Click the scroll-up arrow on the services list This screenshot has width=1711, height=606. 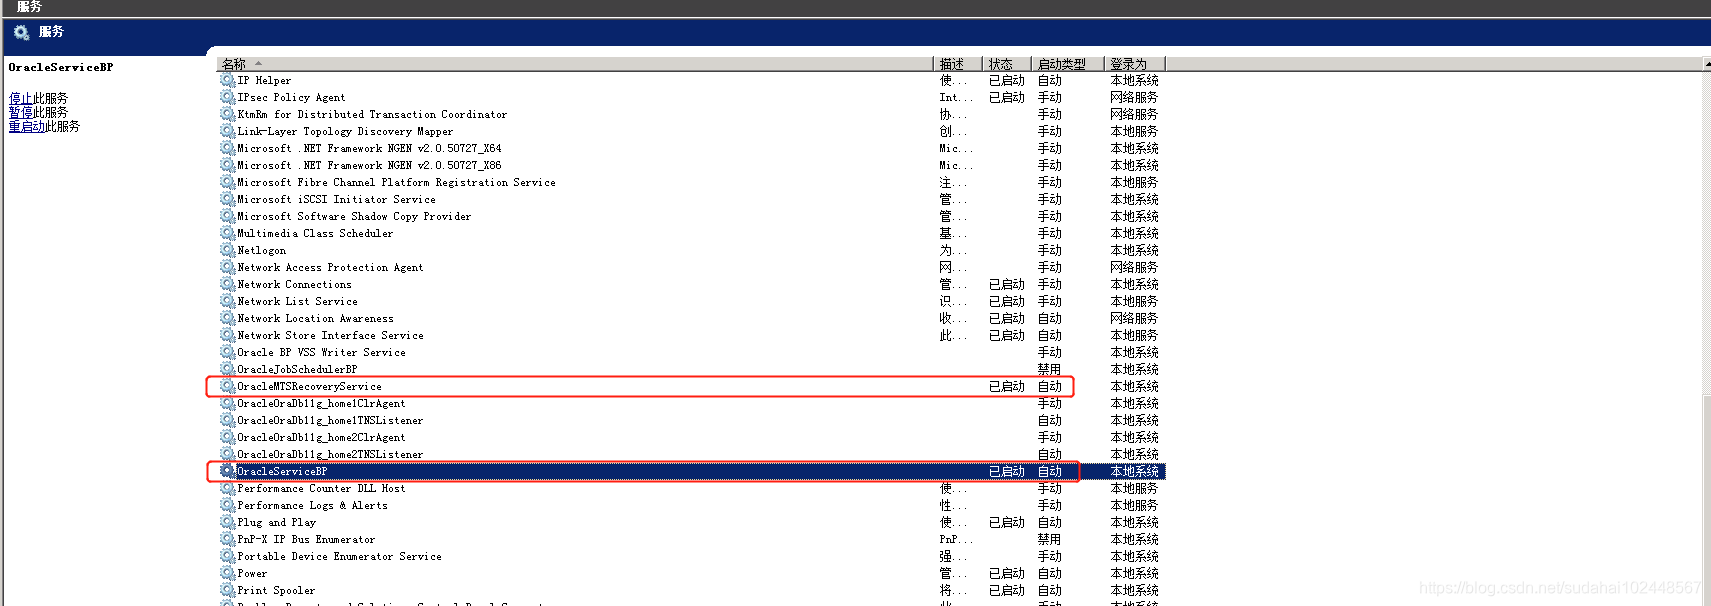[x=1706, y=64]
